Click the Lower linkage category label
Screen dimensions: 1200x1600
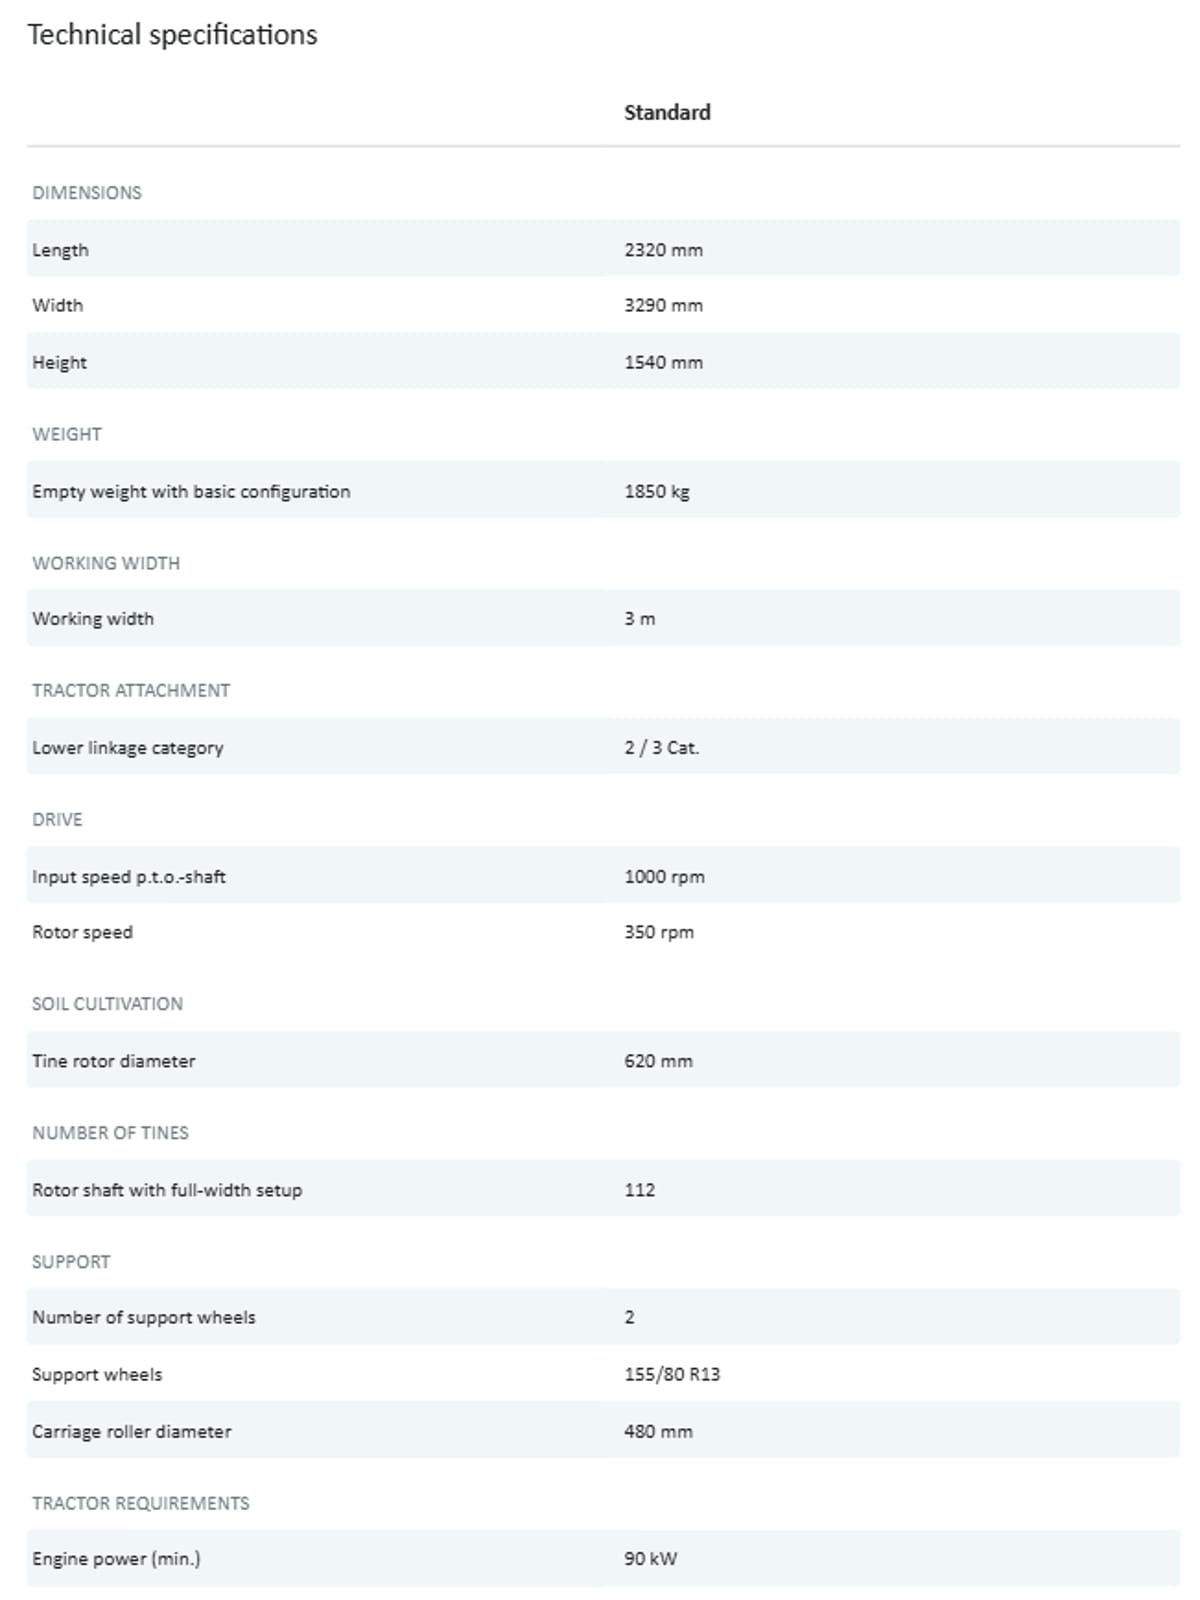click(x=128, y=747)
